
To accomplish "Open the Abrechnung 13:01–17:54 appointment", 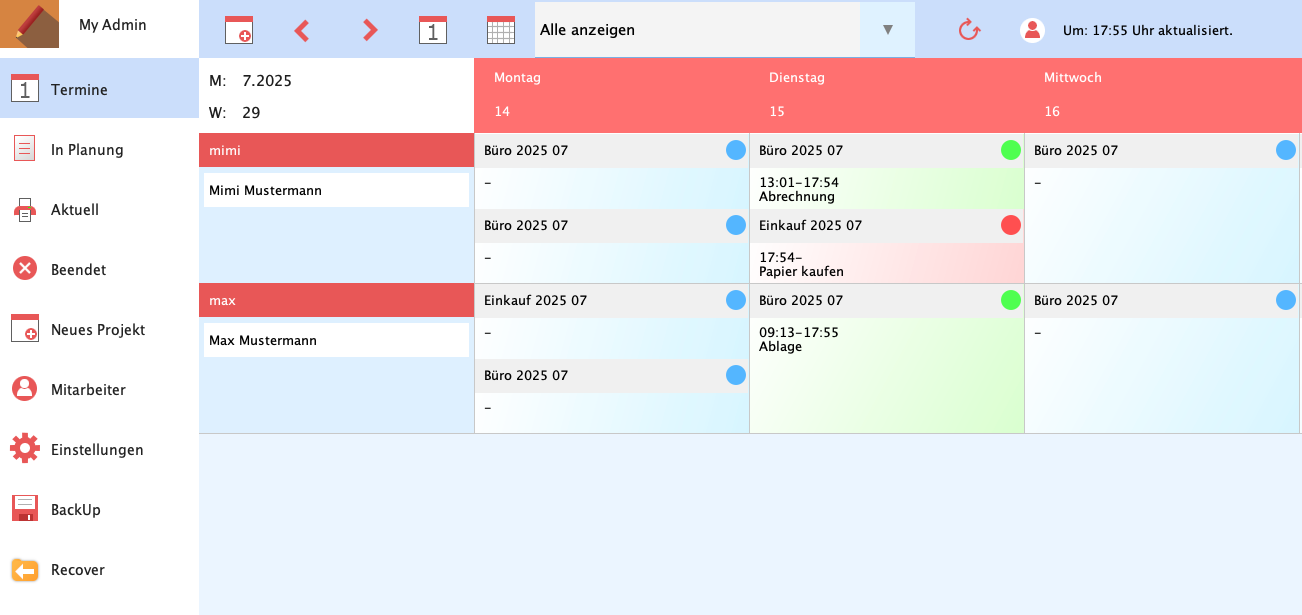I will (886, 189).
